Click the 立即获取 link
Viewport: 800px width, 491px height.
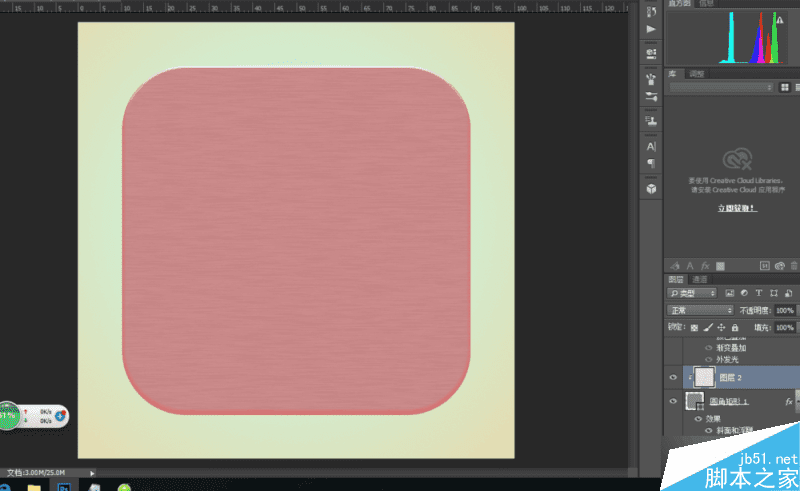(737, 208)
